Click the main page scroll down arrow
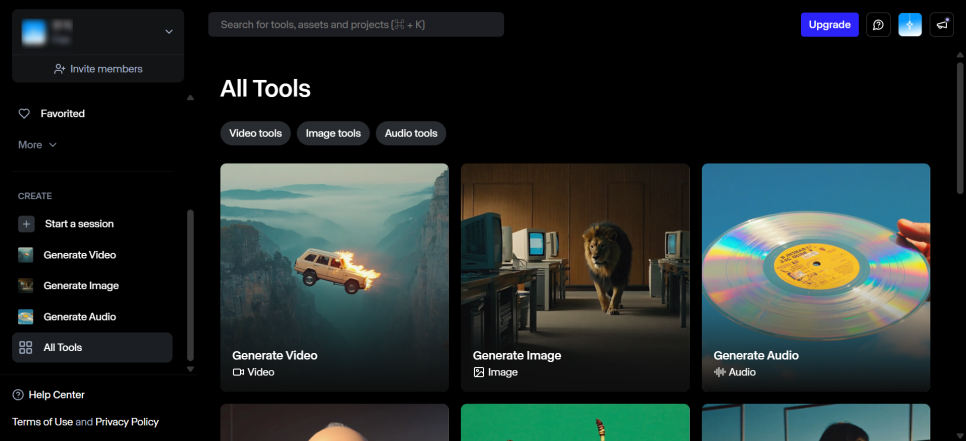Image resolution: width=966 pixels, height=441 pixels. pyautogui.click(x=960, y=435)
